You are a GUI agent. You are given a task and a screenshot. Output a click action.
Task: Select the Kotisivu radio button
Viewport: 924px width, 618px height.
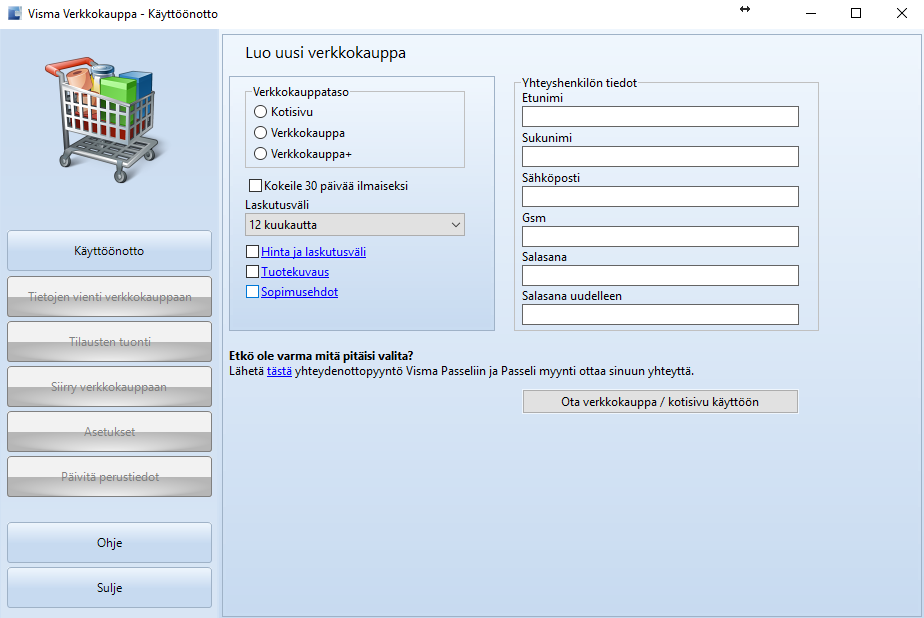pyautogui.click(x=260, y=111)
